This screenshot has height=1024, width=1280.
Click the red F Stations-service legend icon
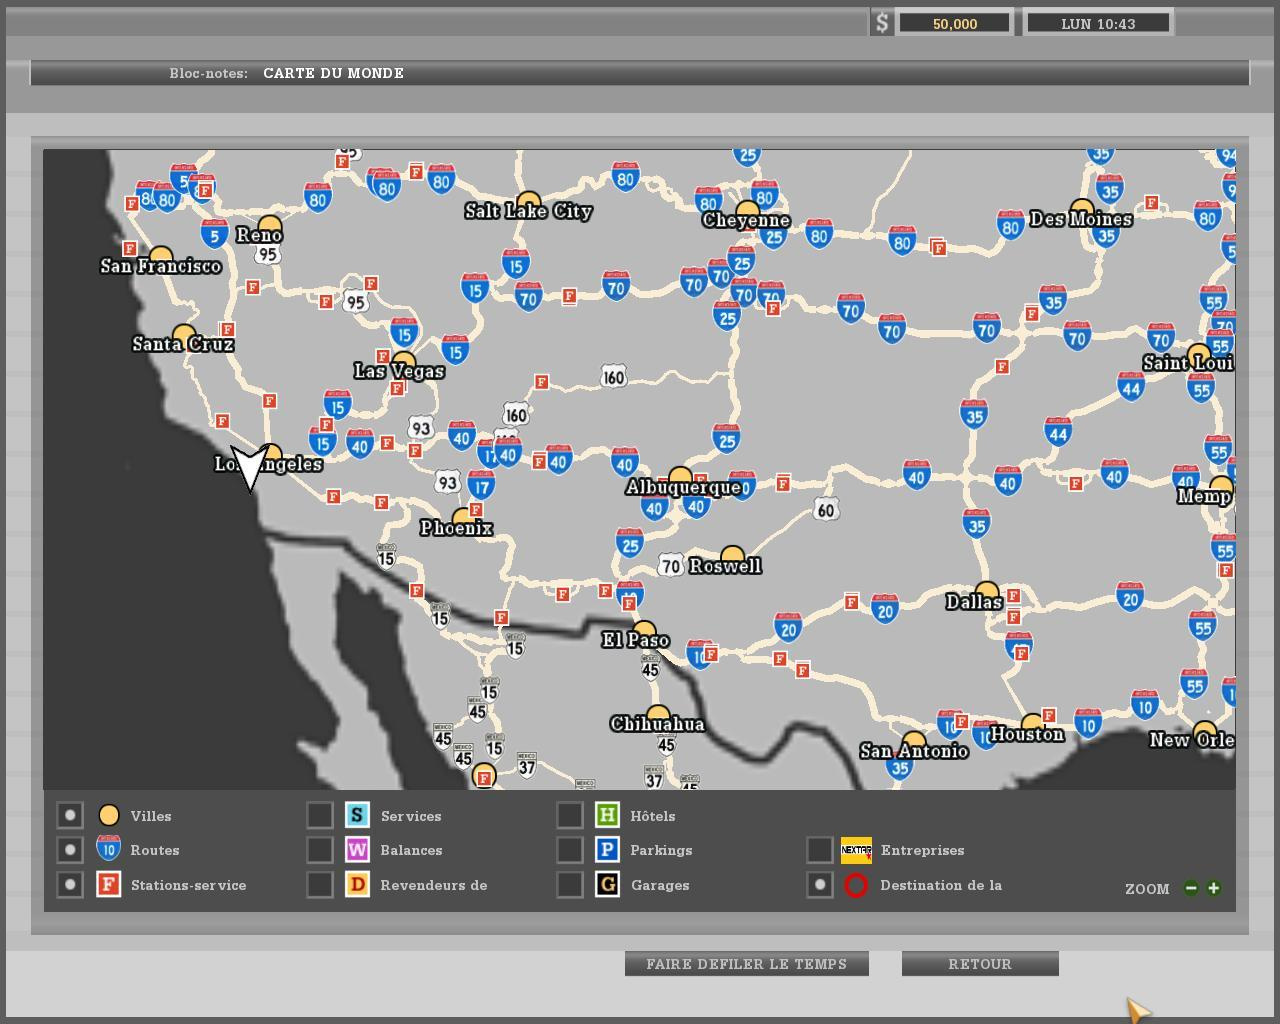(x=109, y=885)
